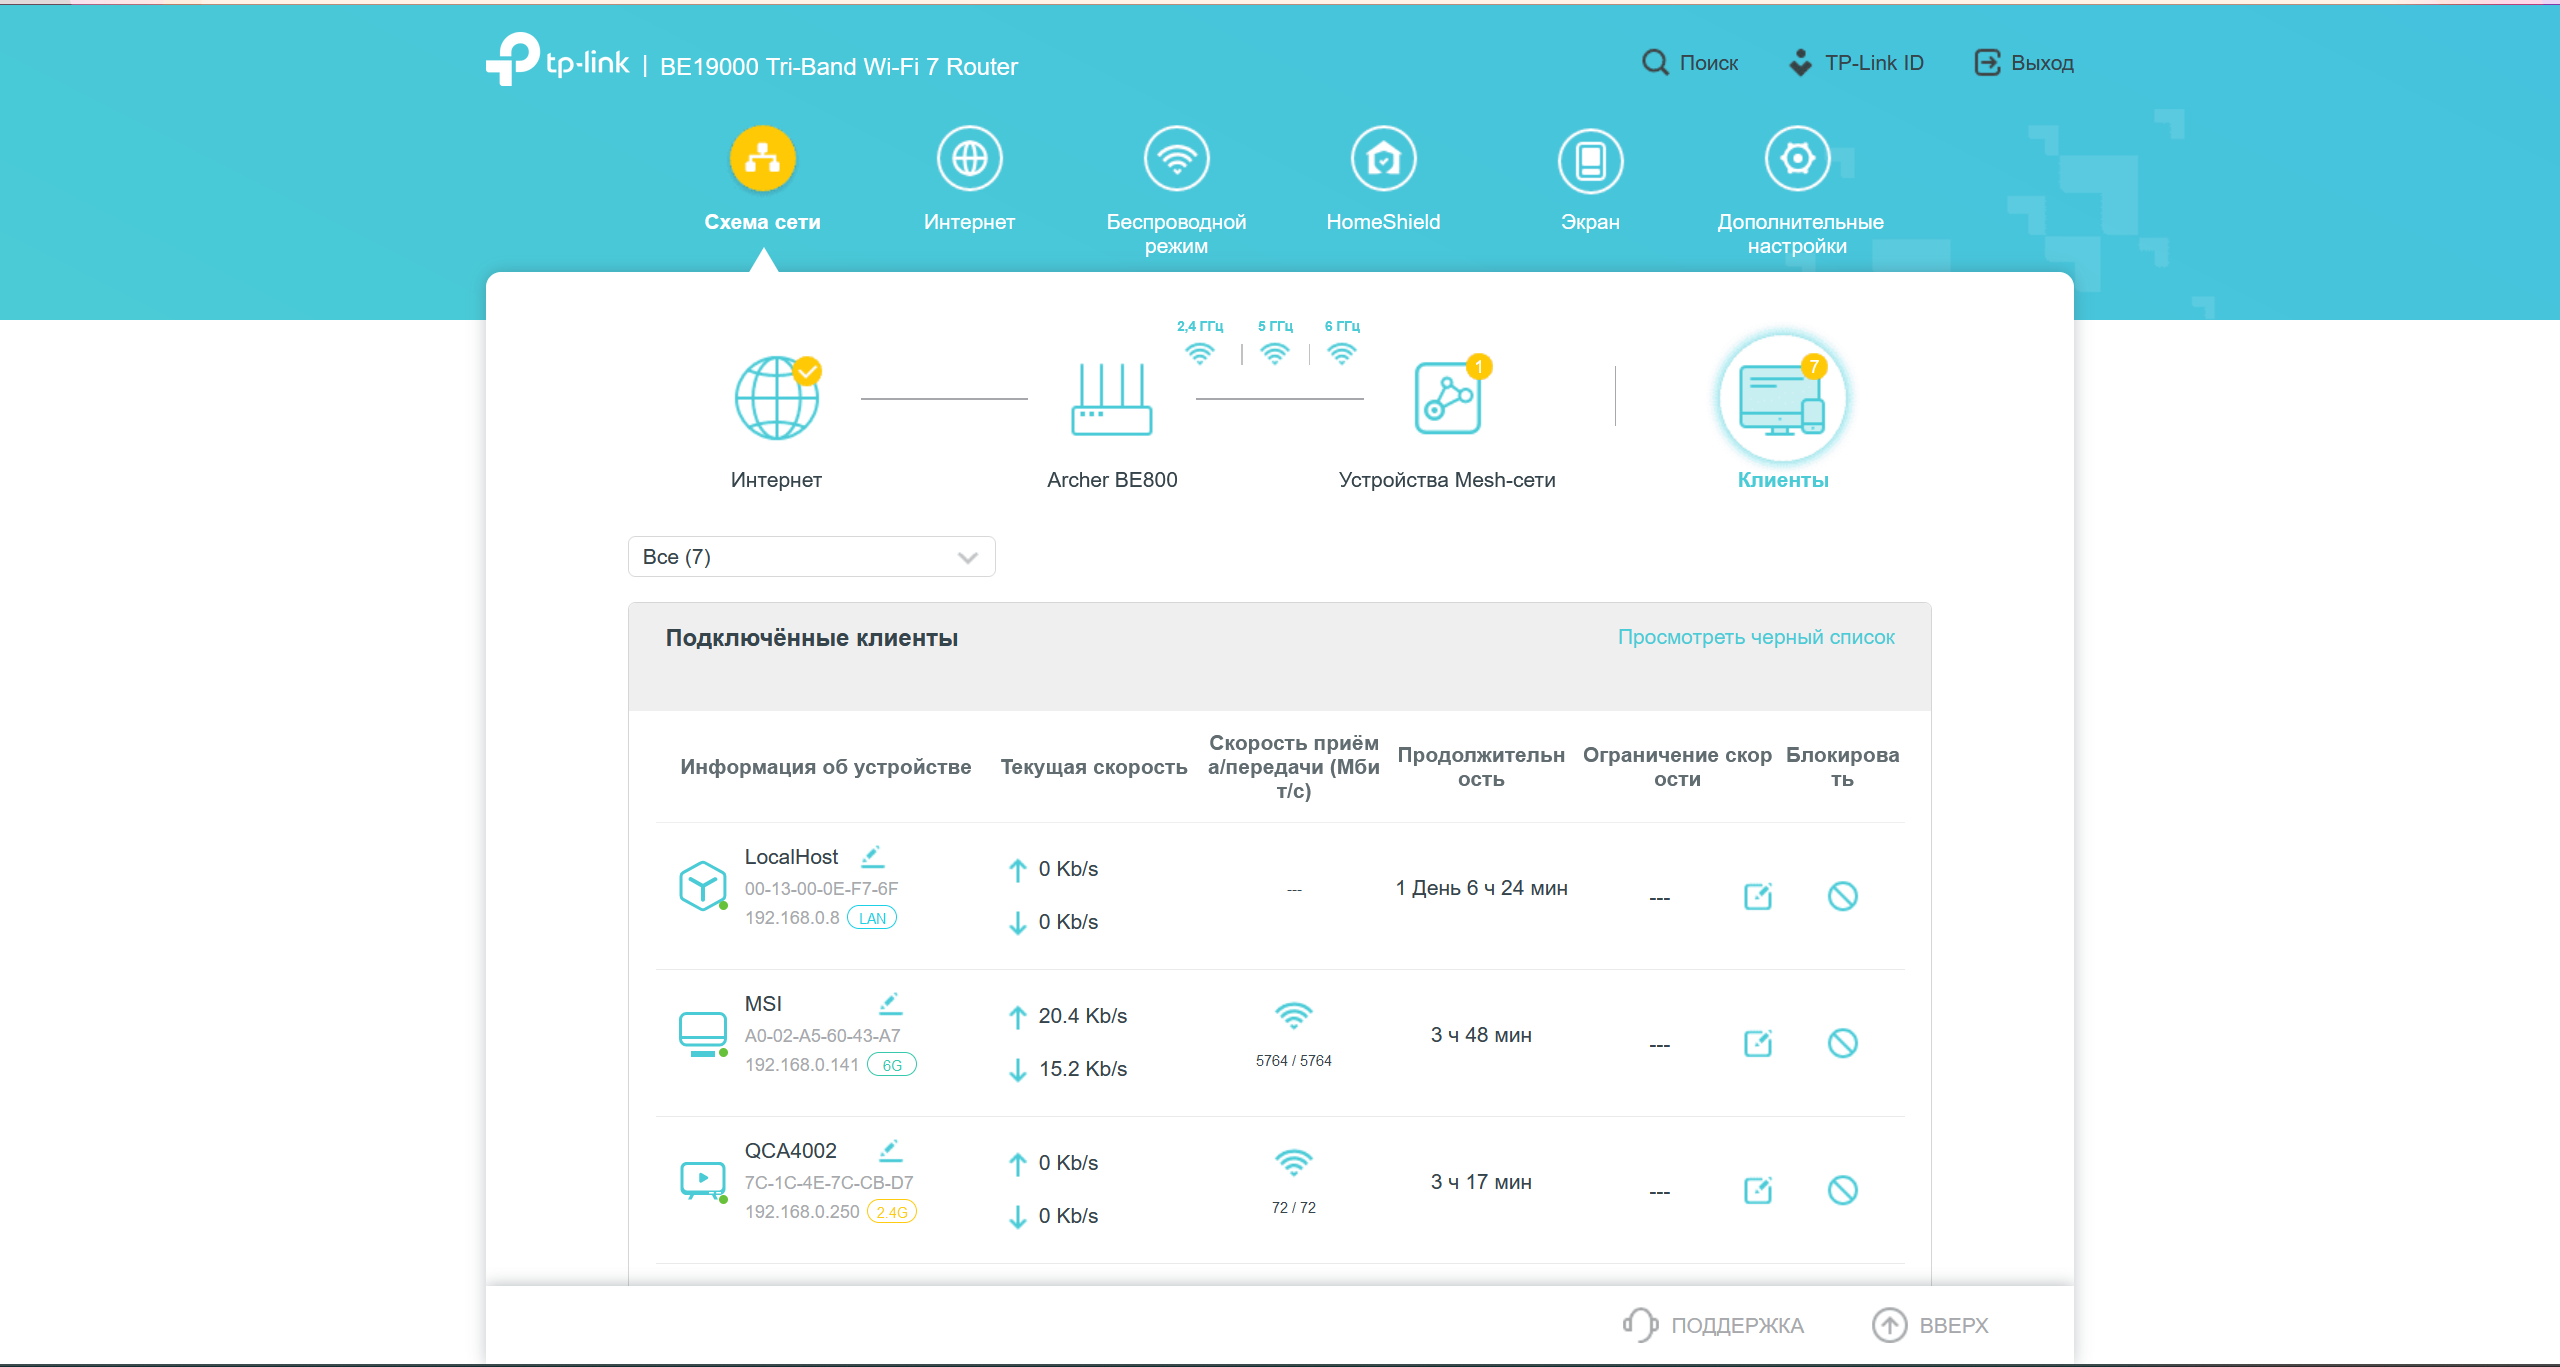The width and height of the screenshot is (2560, 1367).
Task: Select IP address 192.168.0.250
Action: (802, 1212)
